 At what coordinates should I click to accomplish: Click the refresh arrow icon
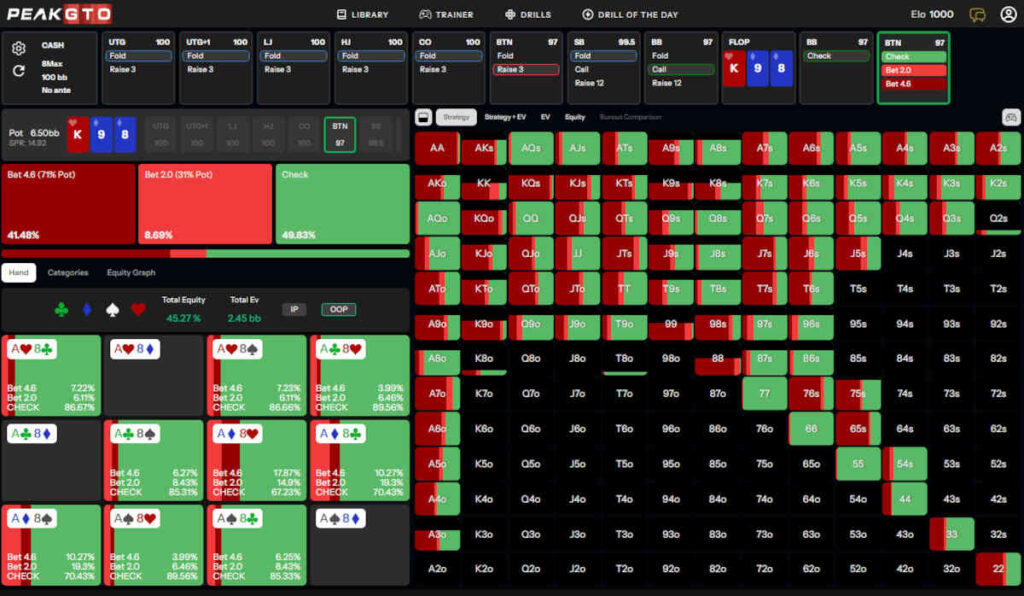[19, 71]
